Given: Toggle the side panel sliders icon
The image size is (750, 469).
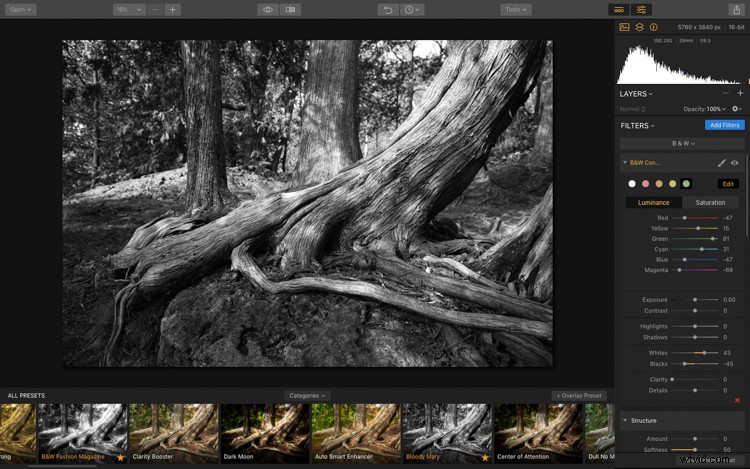Looking at the screenshot, I should tap(641, 10).
